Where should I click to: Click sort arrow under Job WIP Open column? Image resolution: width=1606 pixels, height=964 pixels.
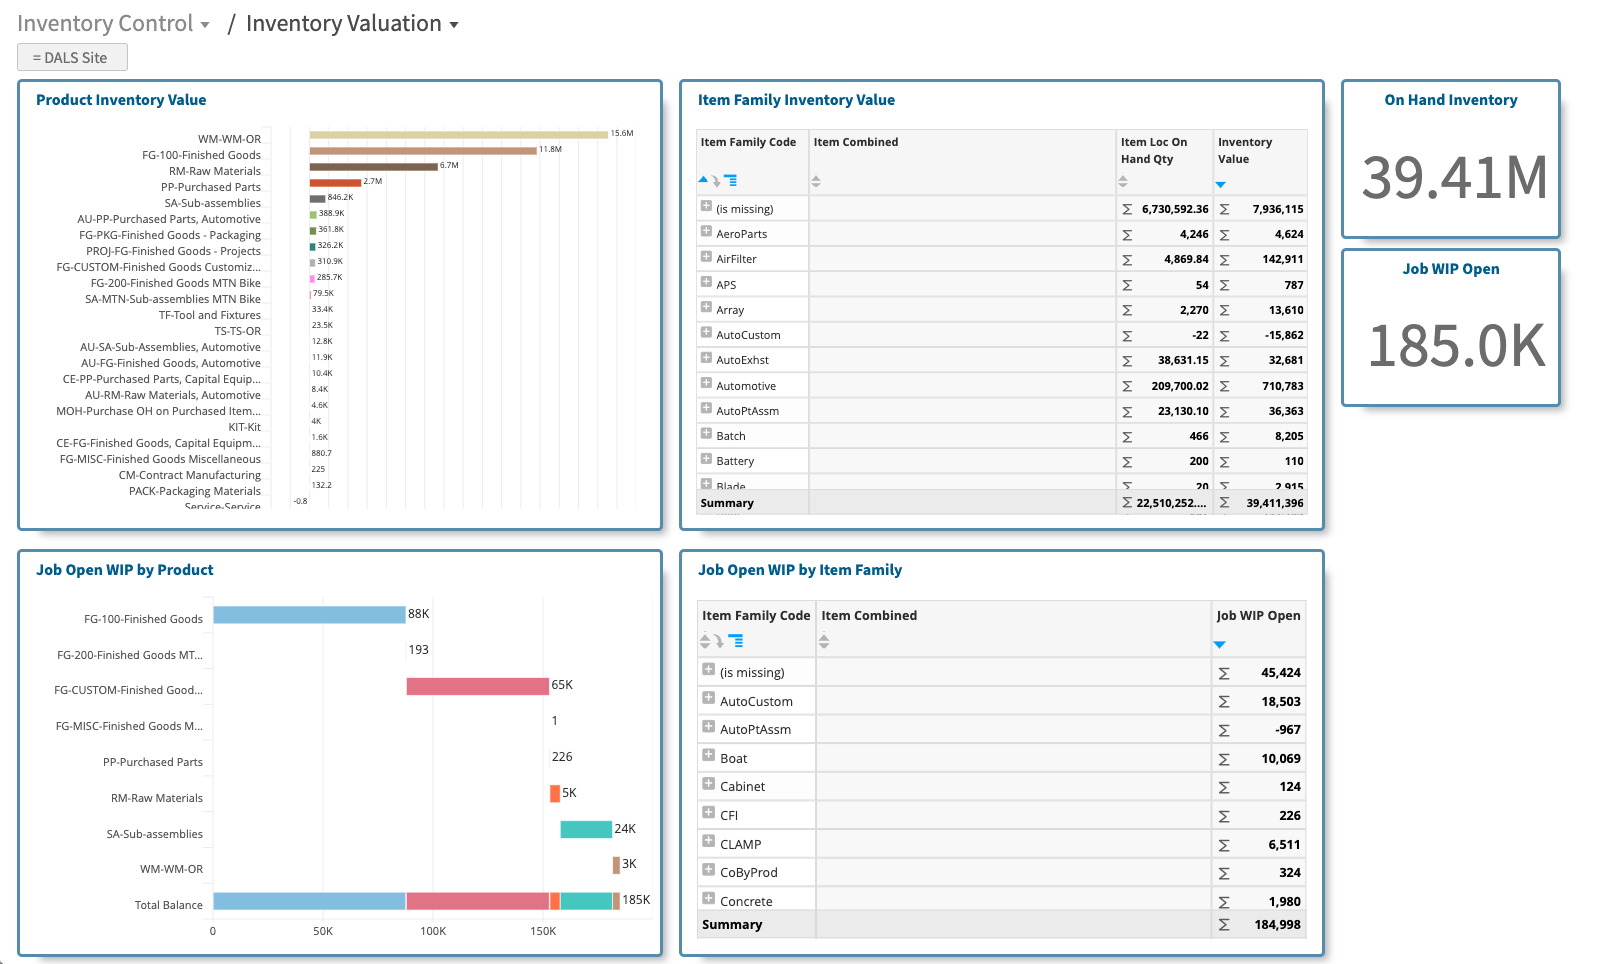pyautogui.click(x=1219, y=644)
